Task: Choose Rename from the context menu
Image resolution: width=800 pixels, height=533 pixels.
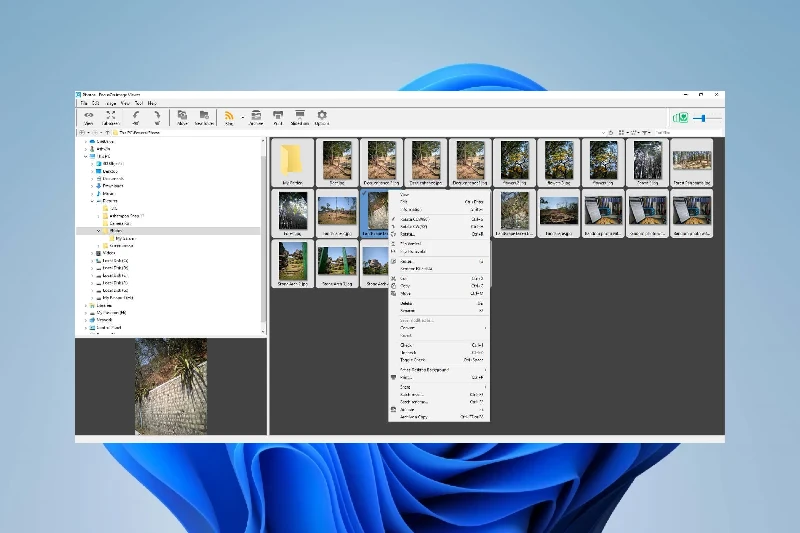Action: (408, 310)
